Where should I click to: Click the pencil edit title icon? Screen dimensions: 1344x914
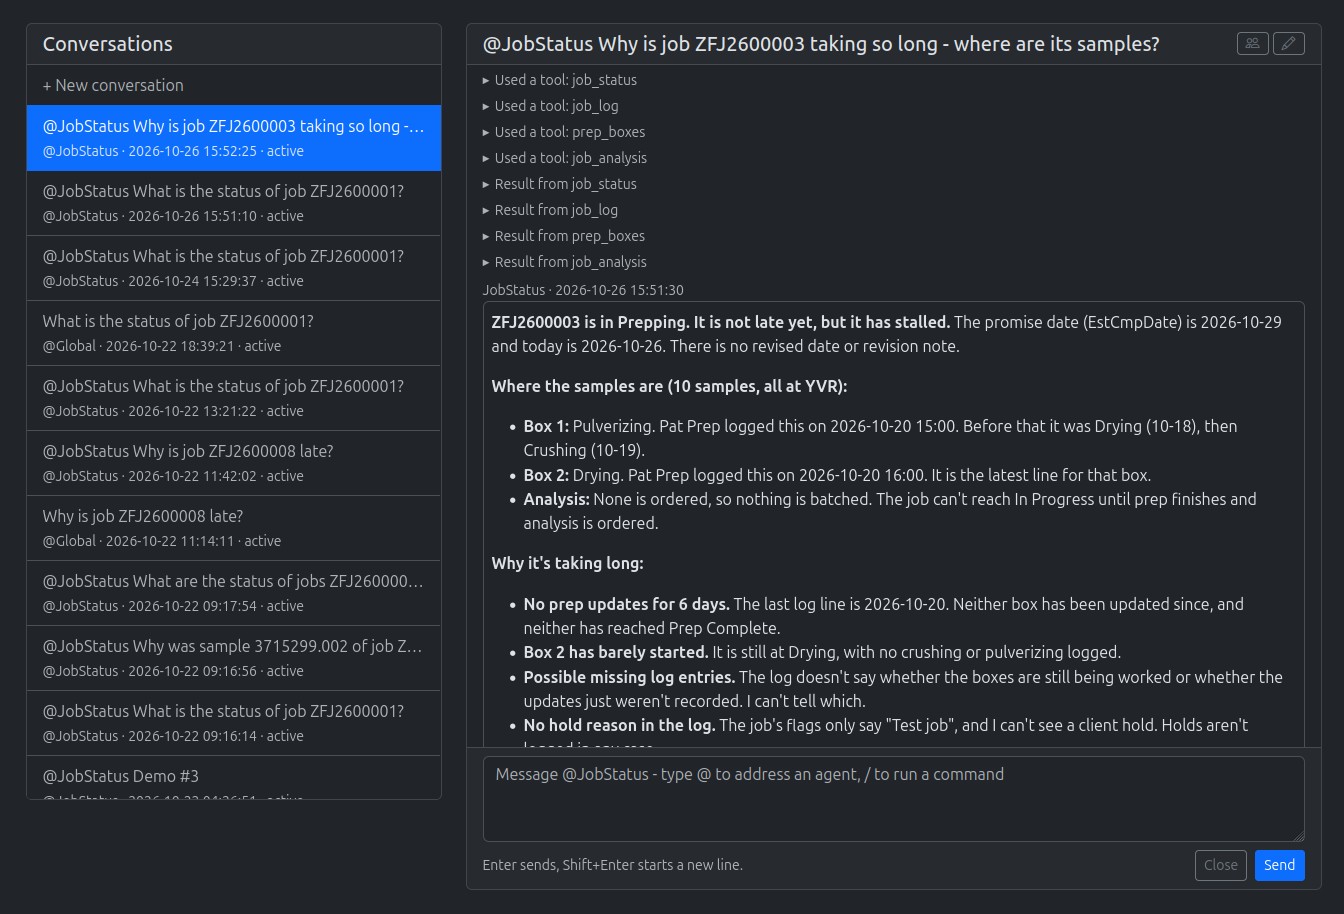[x=1289, y=43]
